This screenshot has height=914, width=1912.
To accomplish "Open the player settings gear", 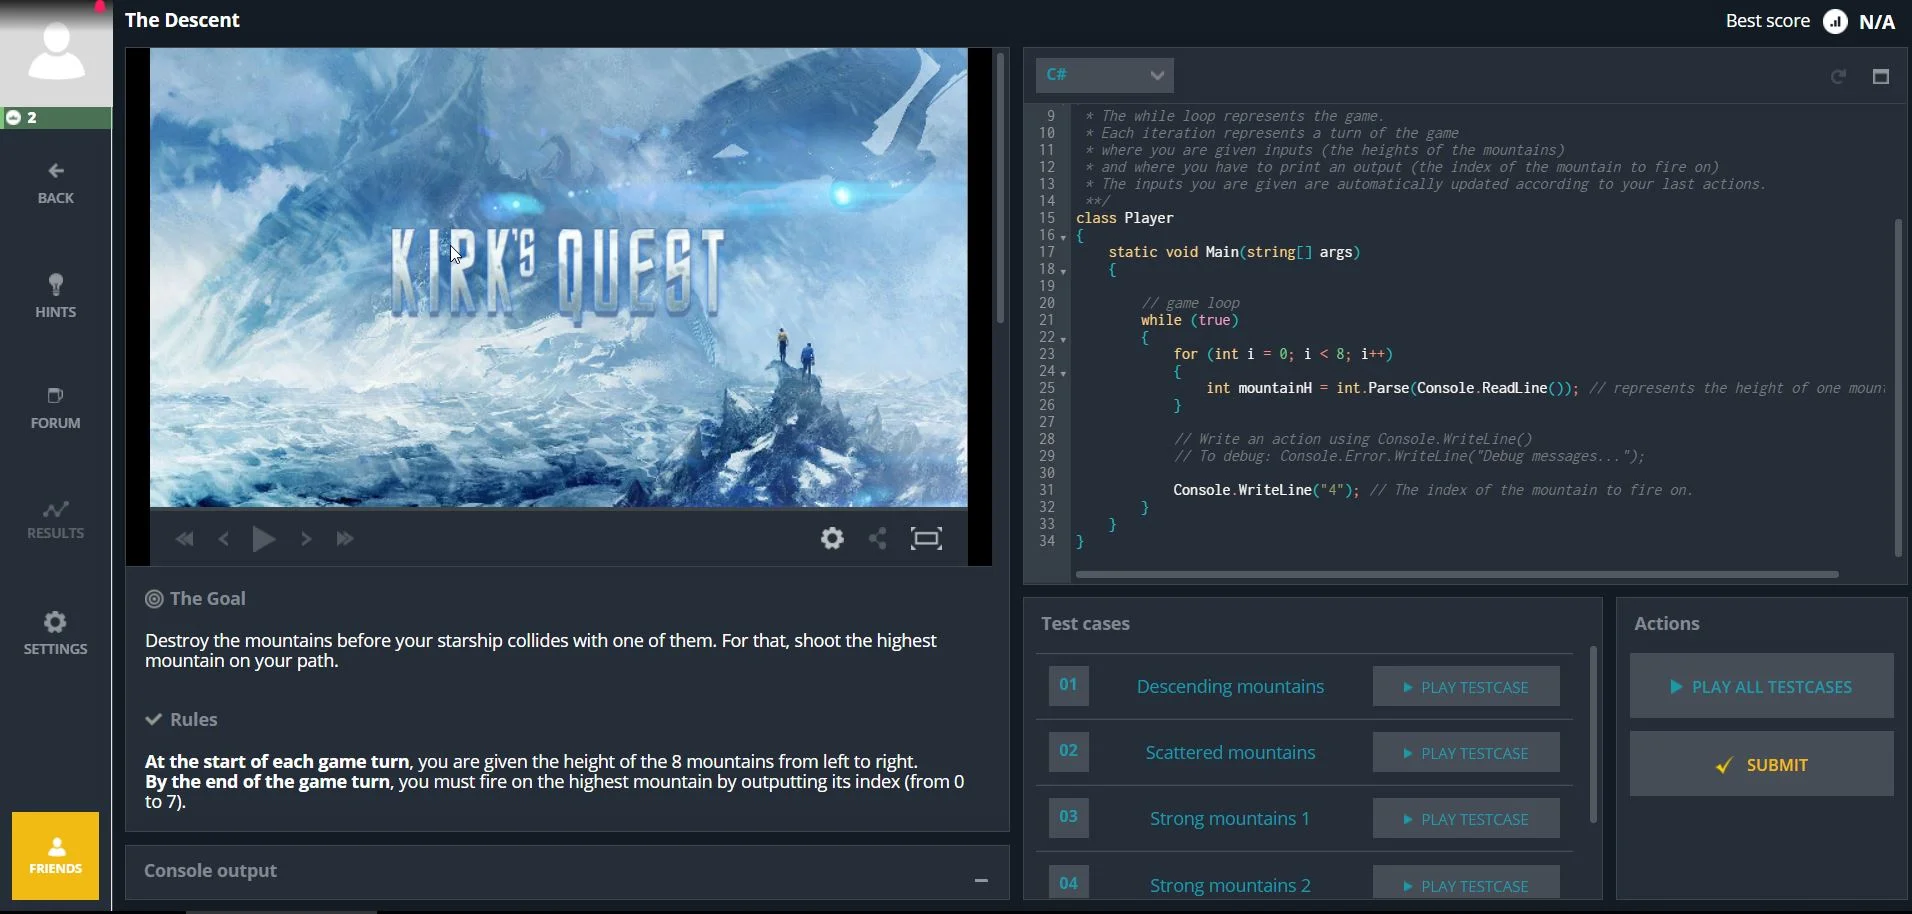I will 832,539.
